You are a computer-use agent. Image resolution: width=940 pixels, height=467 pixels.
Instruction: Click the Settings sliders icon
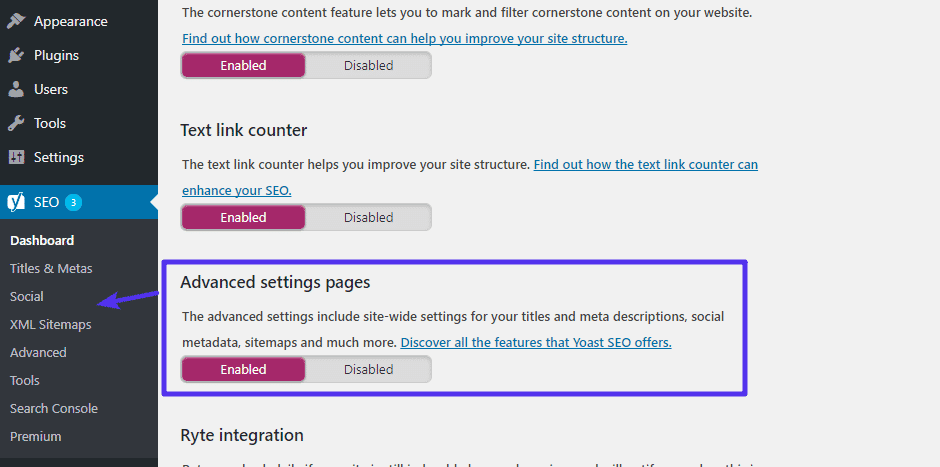[x=16, y=157]
